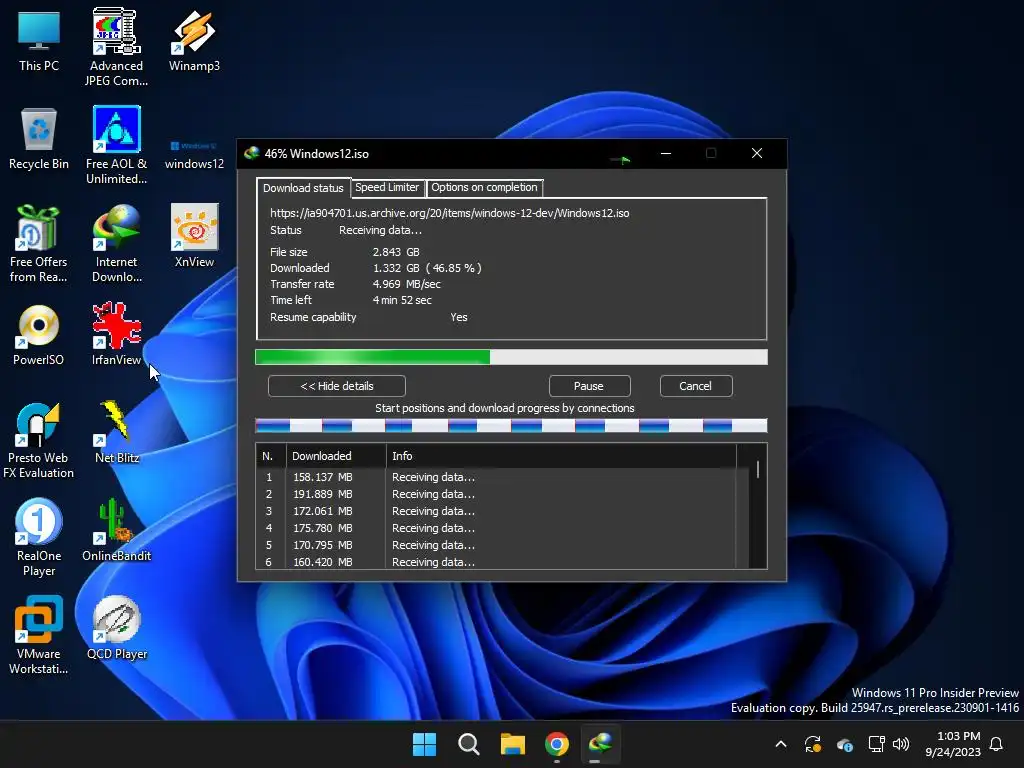Open Free Offers from Real shortcut

[x=39, y=243]
